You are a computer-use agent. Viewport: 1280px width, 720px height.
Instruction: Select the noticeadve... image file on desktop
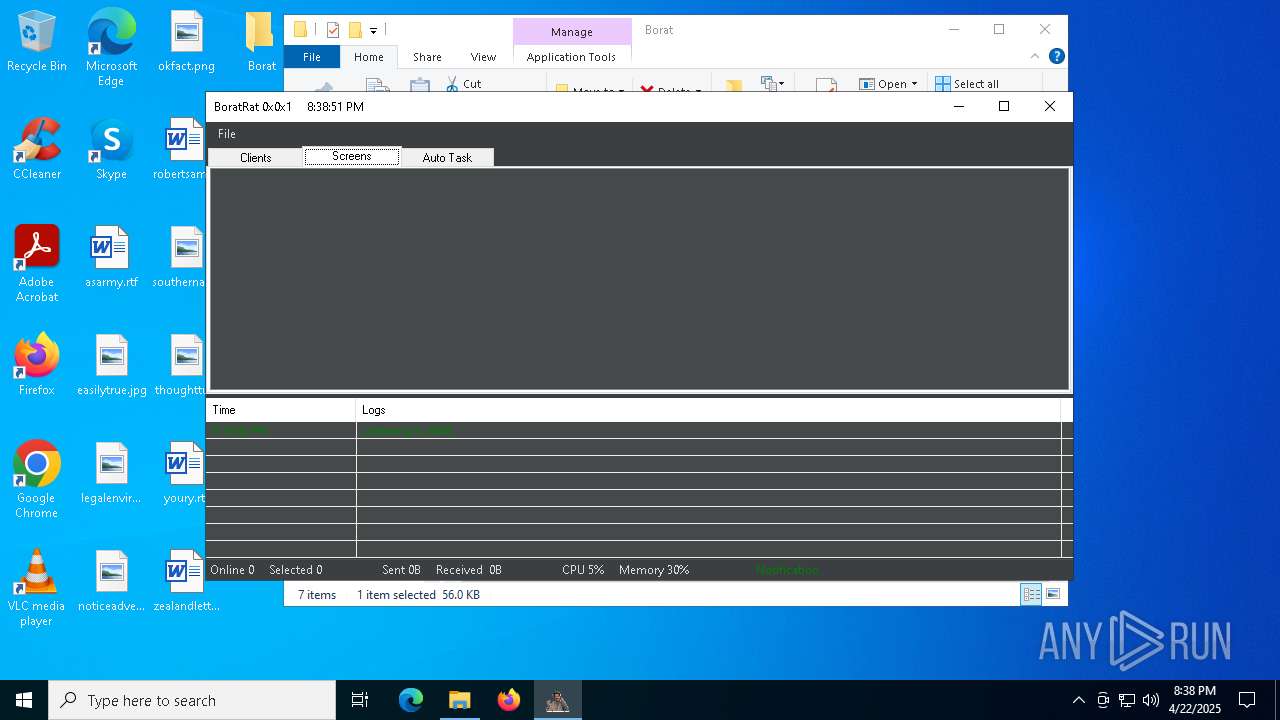coord(111,582)
